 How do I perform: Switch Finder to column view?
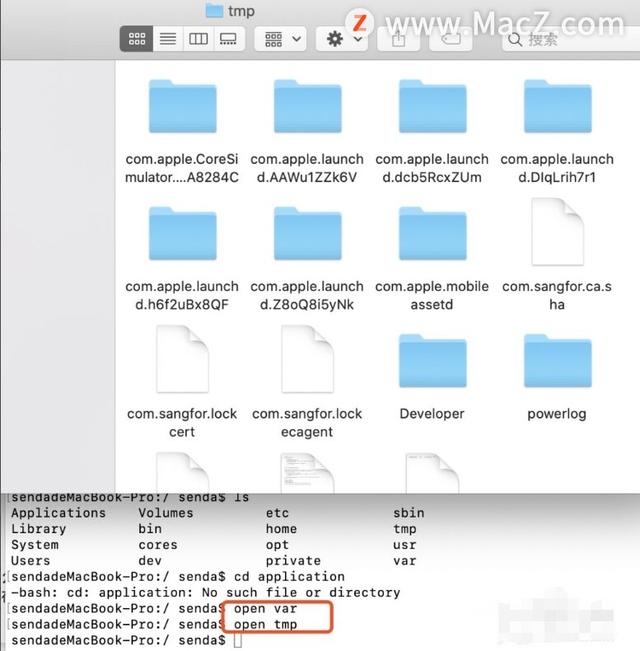tap(198, 39)
